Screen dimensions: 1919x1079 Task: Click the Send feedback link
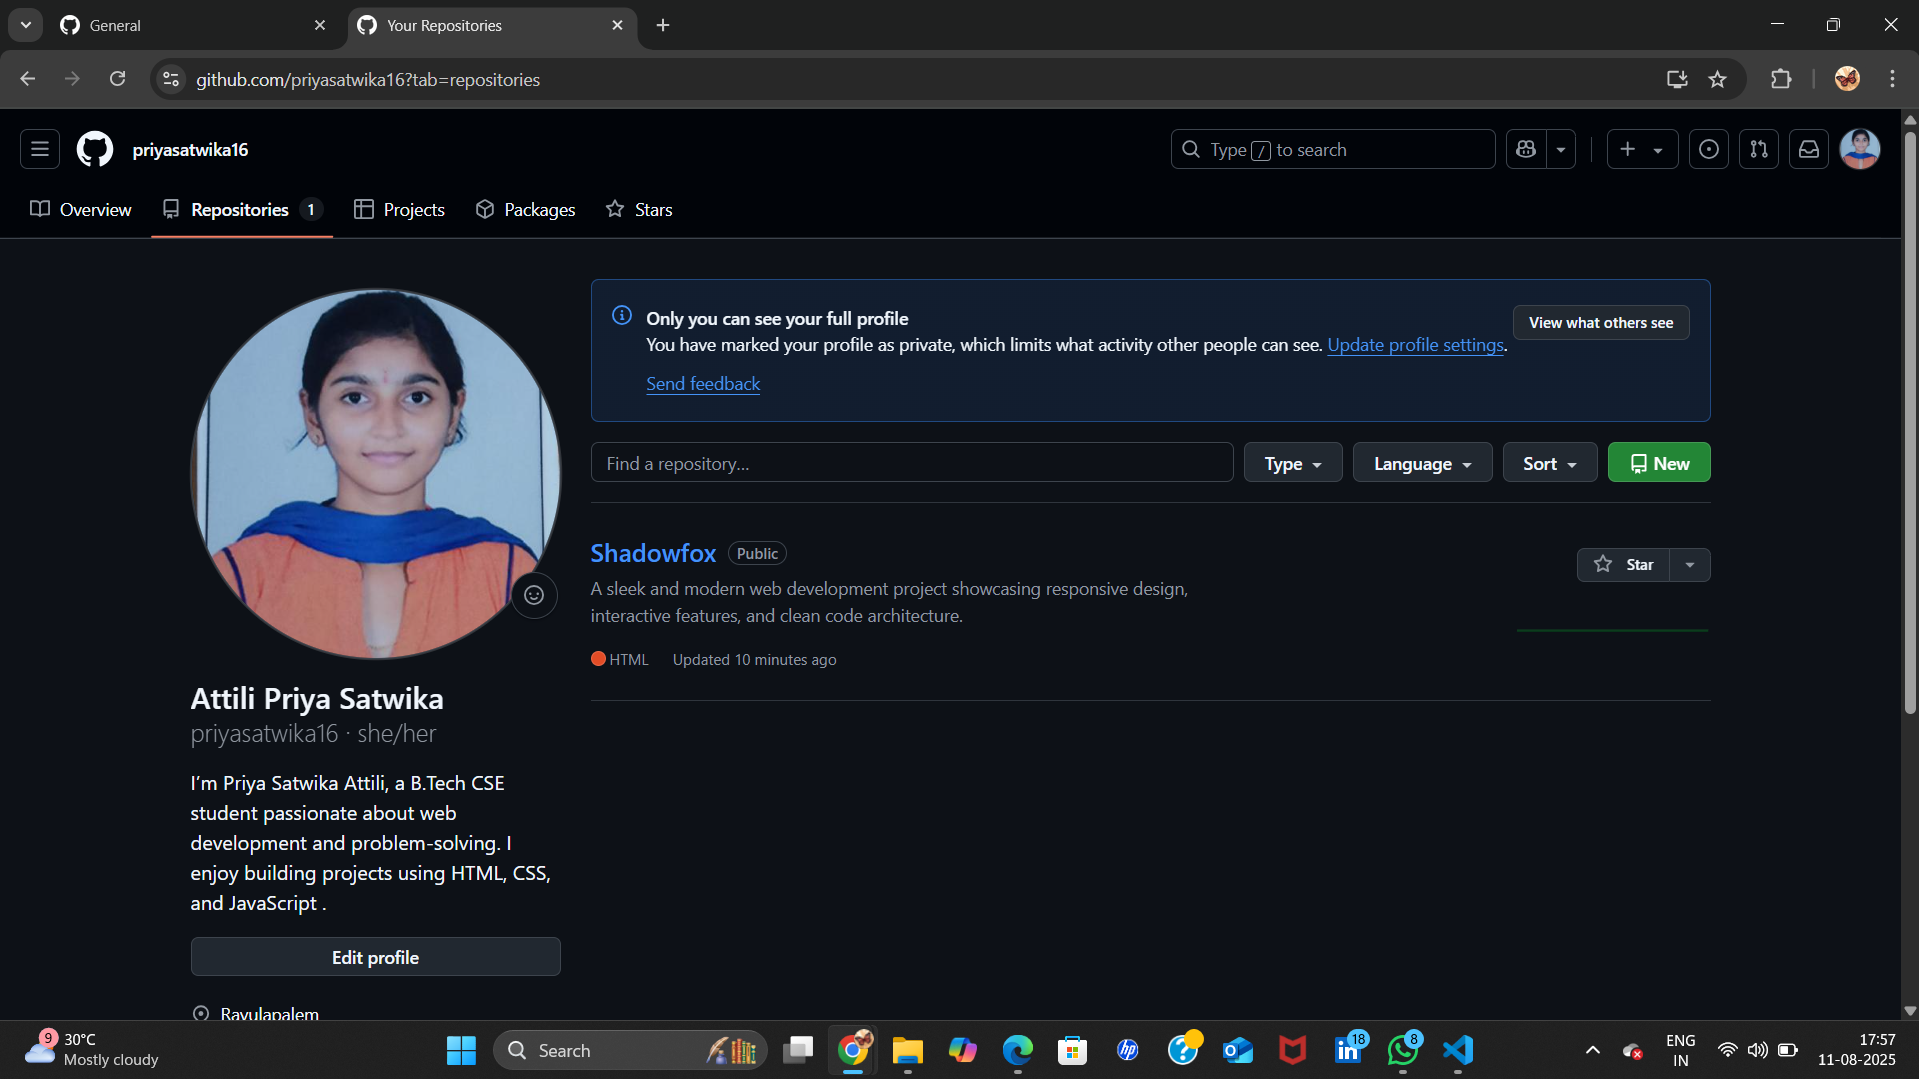click(x=702, y=383)
